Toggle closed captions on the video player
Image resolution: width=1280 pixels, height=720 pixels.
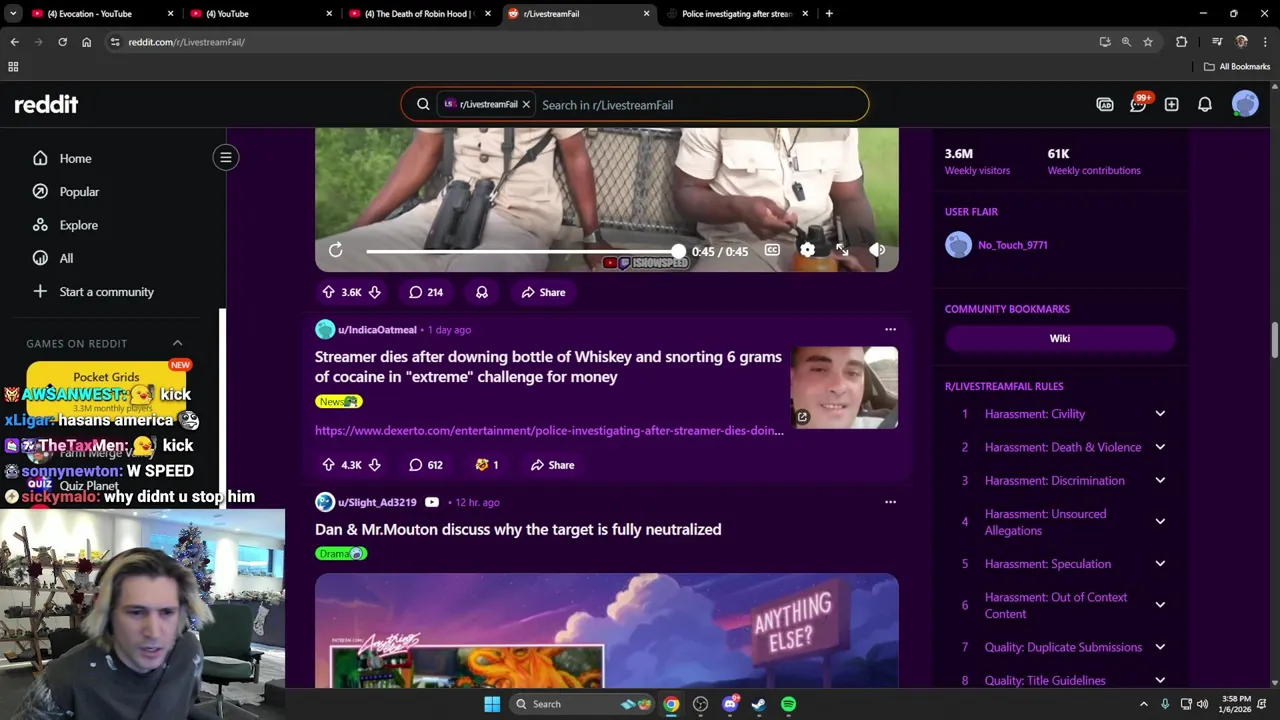[772, 250]
